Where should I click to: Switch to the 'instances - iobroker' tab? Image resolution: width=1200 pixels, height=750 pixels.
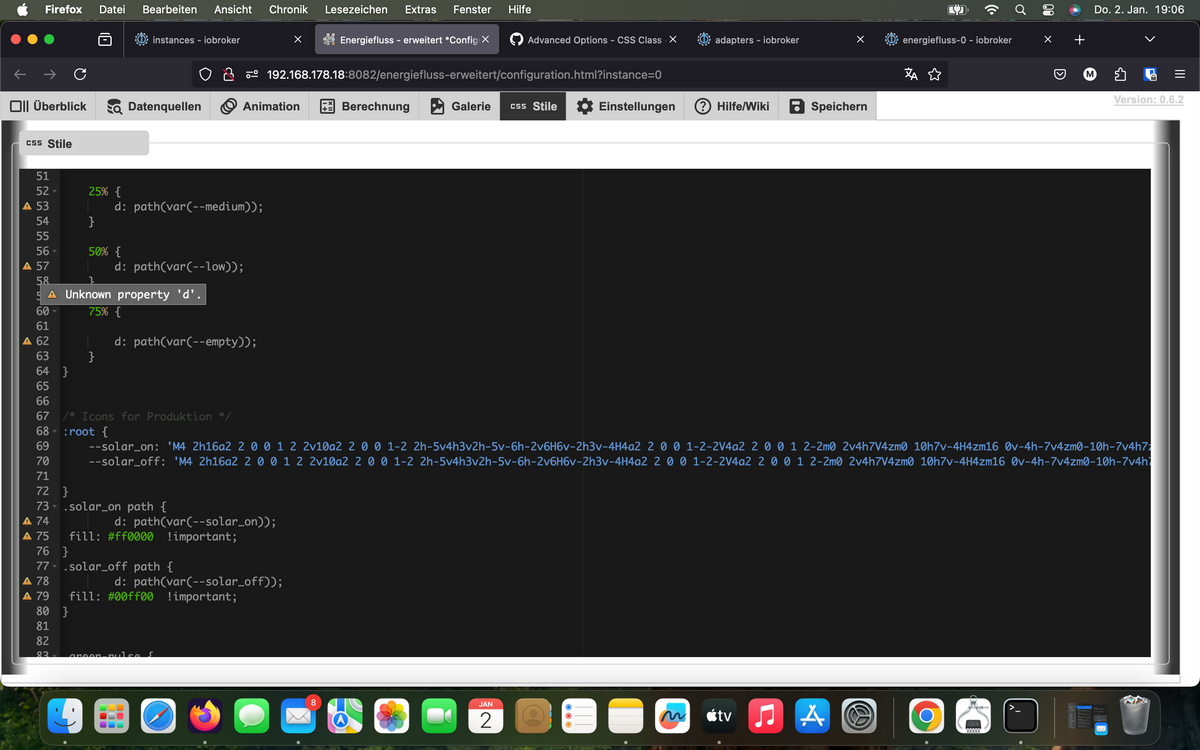(x=219, y=40)
